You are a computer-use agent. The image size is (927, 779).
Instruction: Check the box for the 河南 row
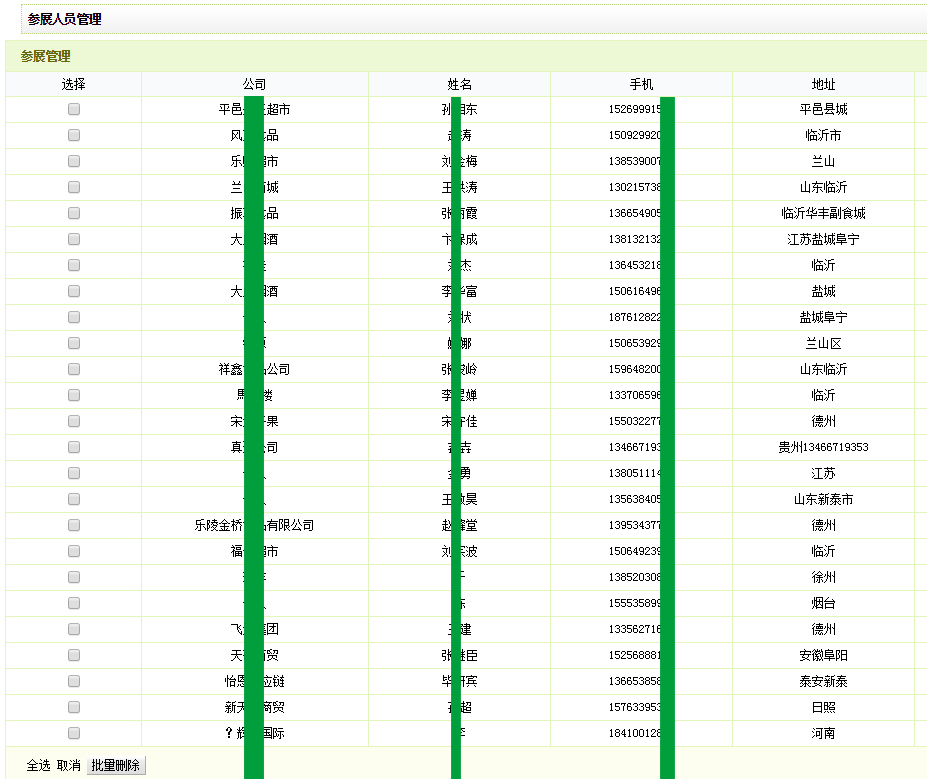(74, 733)
